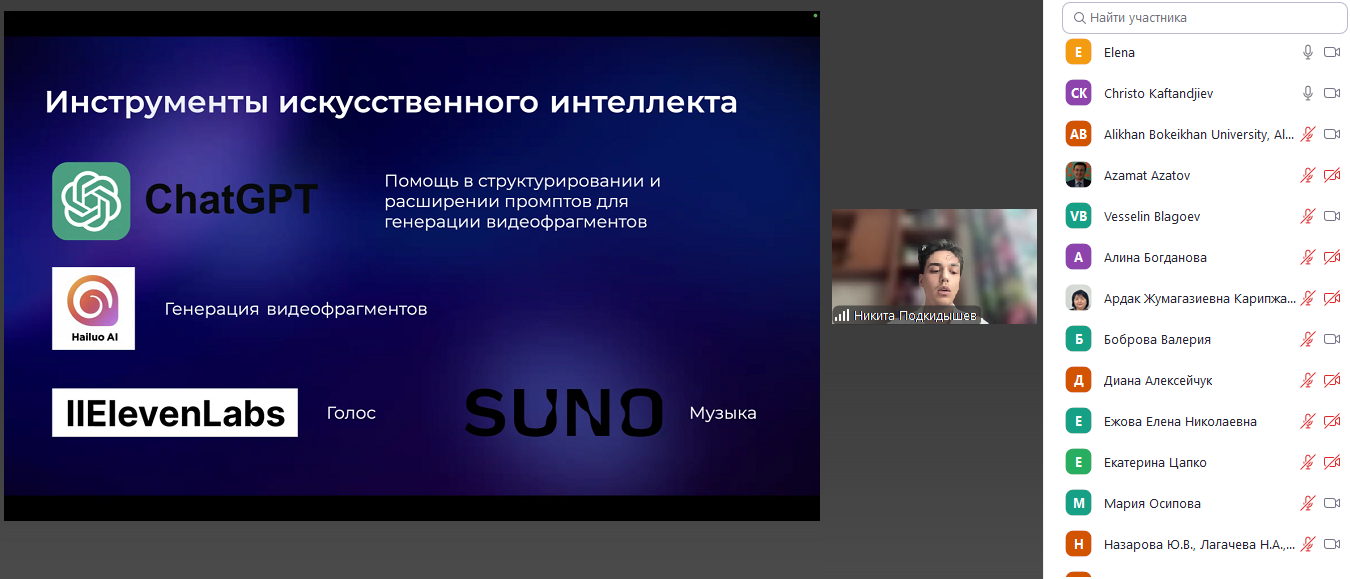
Task: Click the magnifier icon in participant search
Action: pos(1079,18)
